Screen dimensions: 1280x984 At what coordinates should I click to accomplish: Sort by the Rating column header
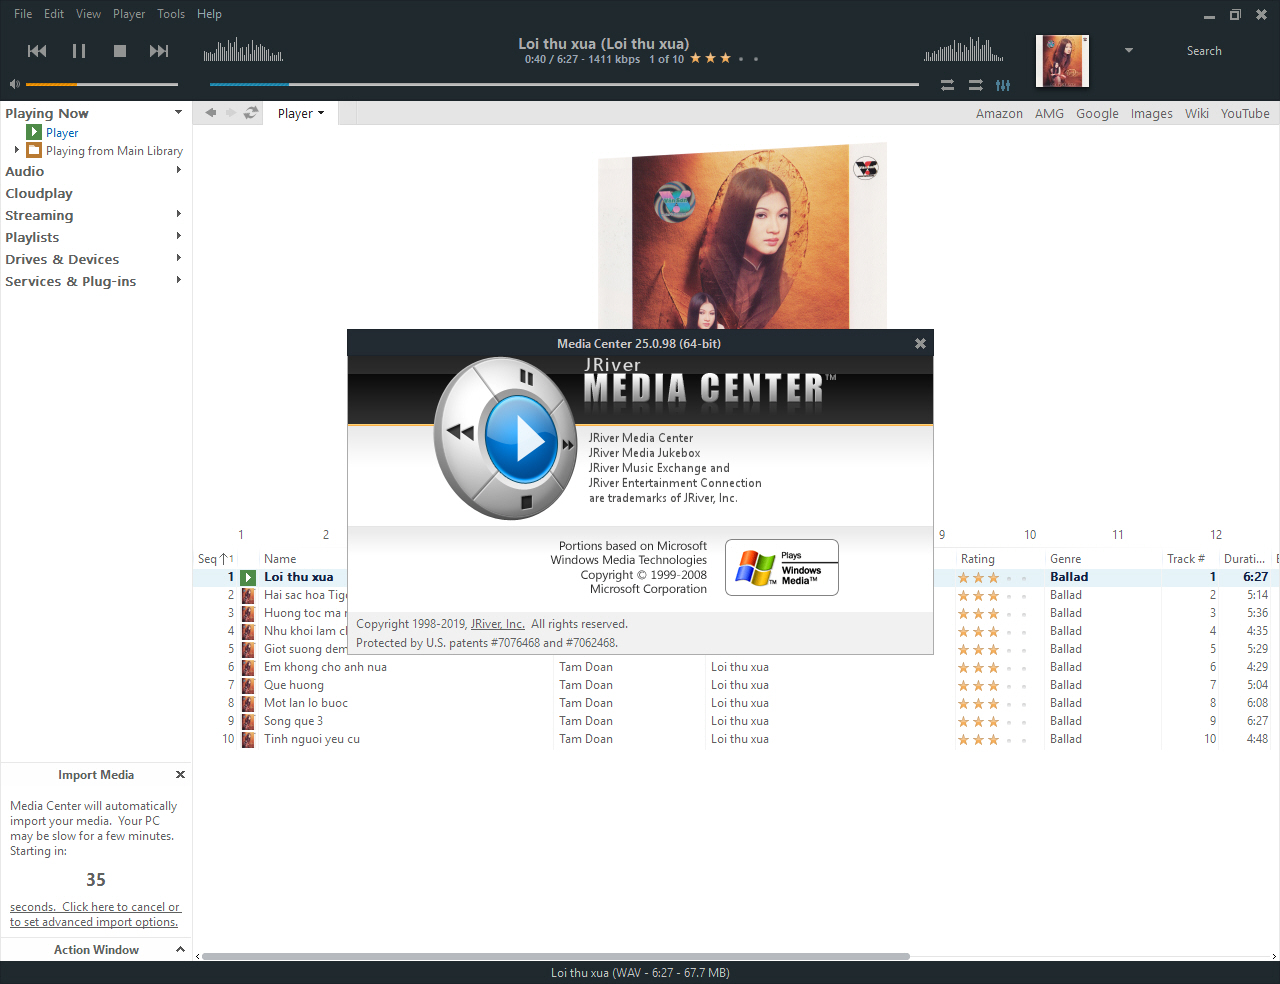[978, 559]
